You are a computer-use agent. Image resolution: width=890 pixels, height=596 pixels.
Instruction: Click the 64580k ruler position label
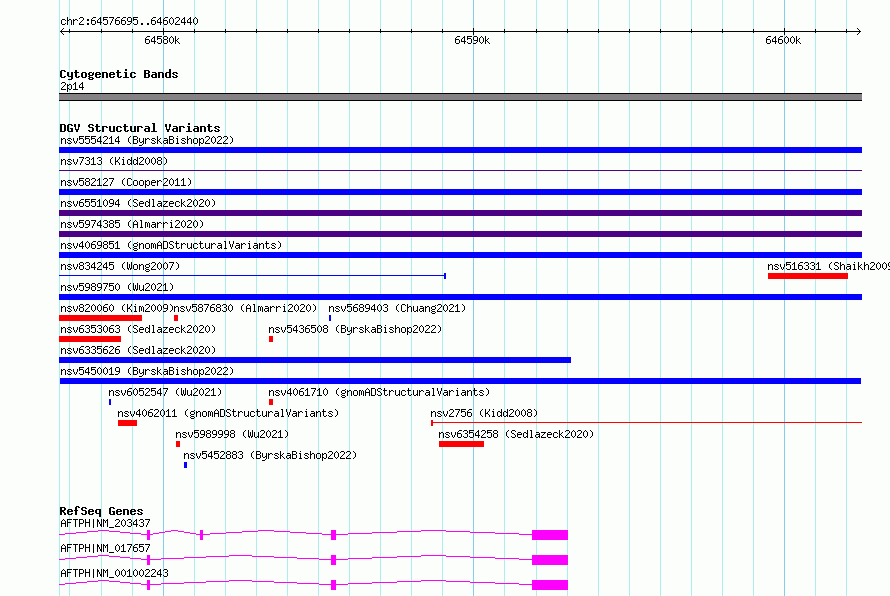(x=162, y=40)
